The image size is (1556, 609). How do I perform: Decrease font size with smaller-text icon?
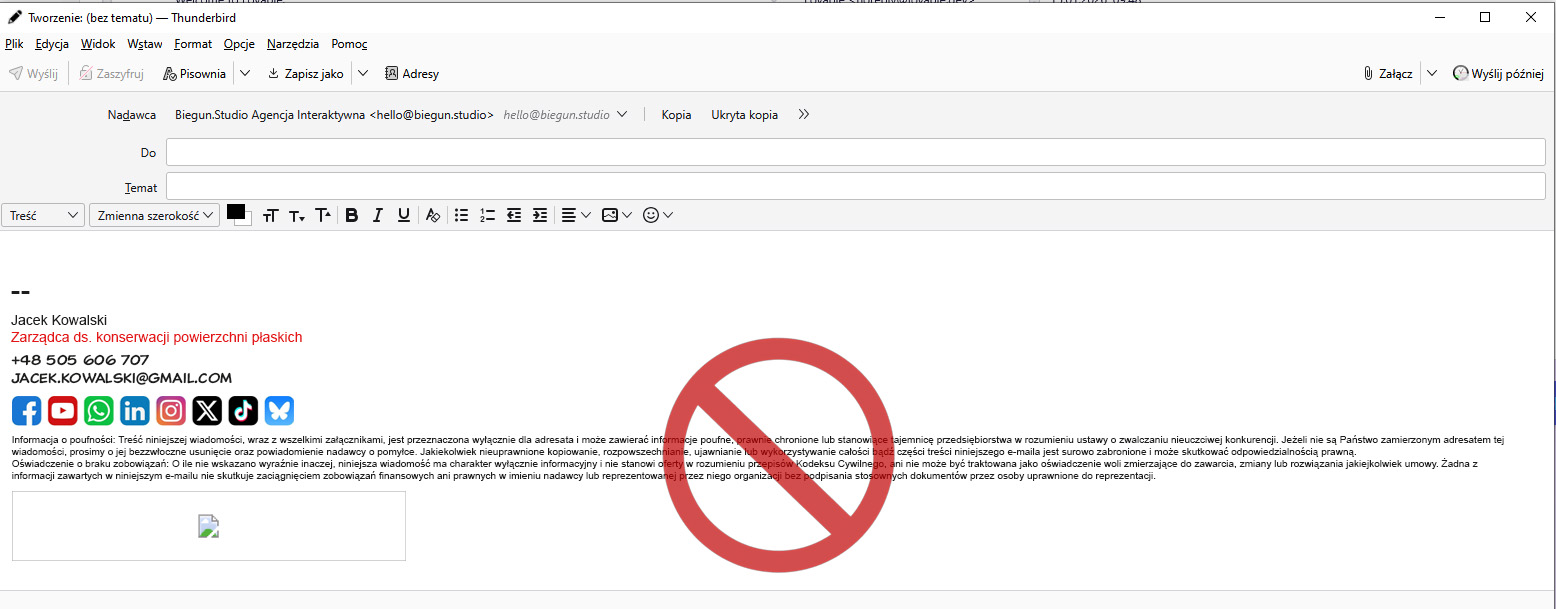[296, 215]
